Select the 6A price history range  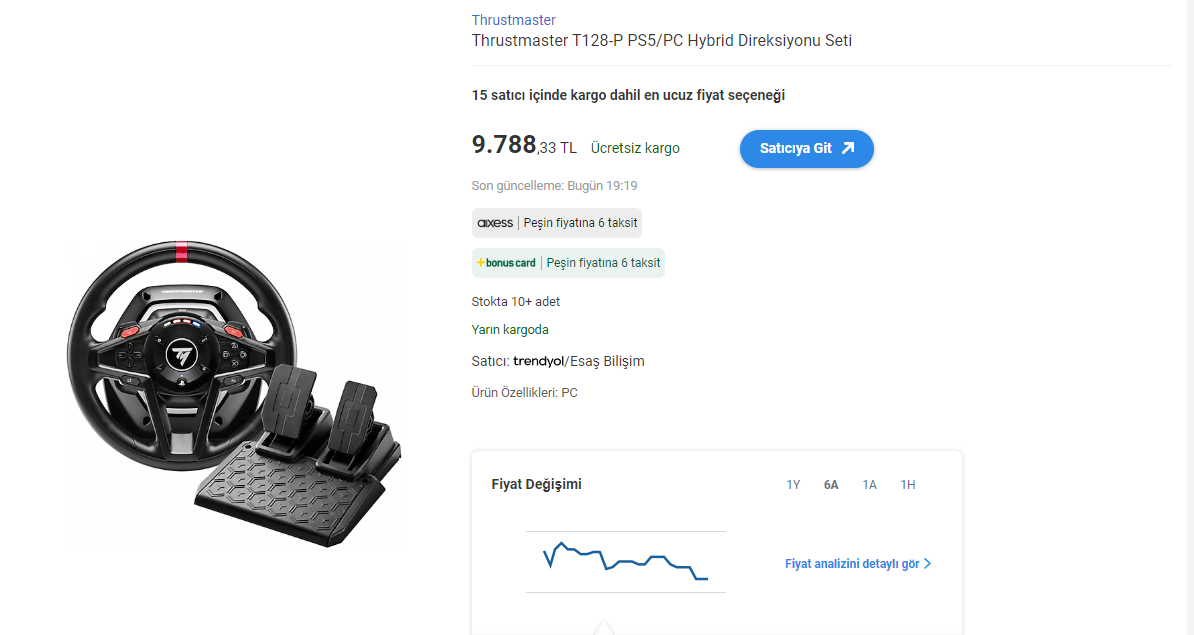click(831, 485)
